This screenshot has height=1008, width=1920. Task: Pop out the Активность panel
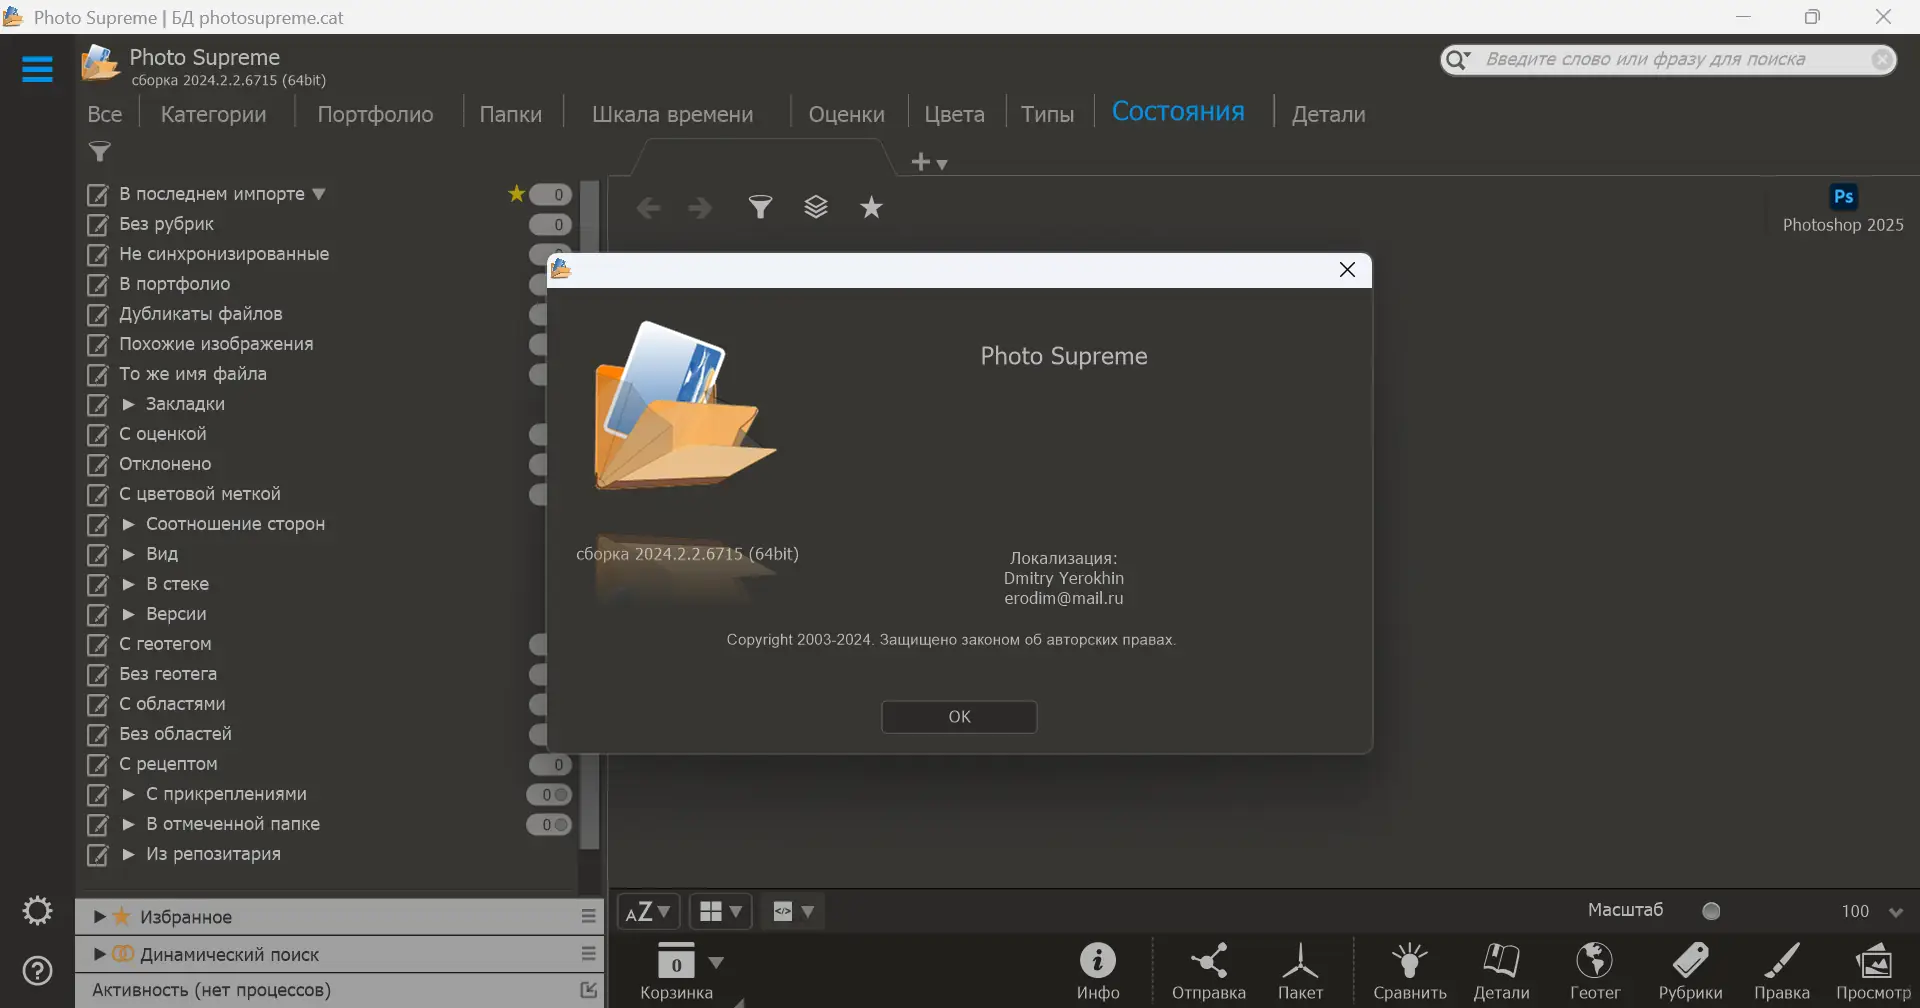coord(589,990)
